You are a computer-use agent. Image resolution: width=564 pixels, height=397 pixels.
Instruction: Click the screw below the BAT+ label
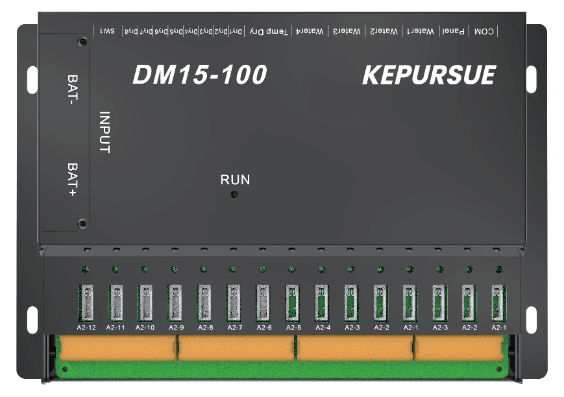[x=83, y=223]
